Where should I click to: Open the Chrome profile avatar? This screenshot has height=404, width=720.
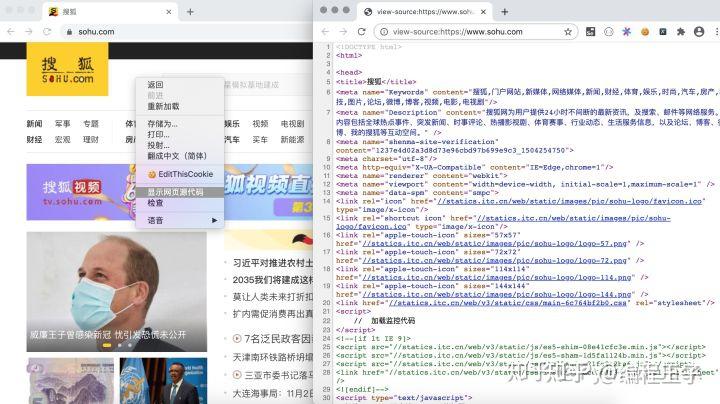point(699,32)
